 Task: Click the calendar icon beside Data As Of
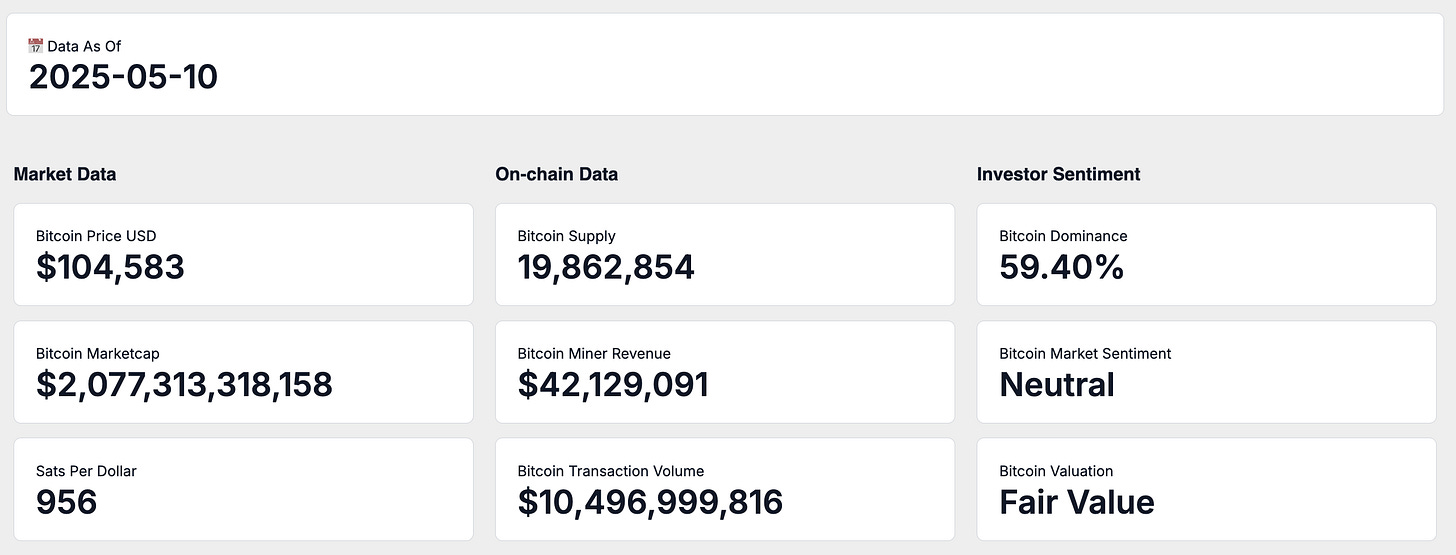click(x=36, y=46)
